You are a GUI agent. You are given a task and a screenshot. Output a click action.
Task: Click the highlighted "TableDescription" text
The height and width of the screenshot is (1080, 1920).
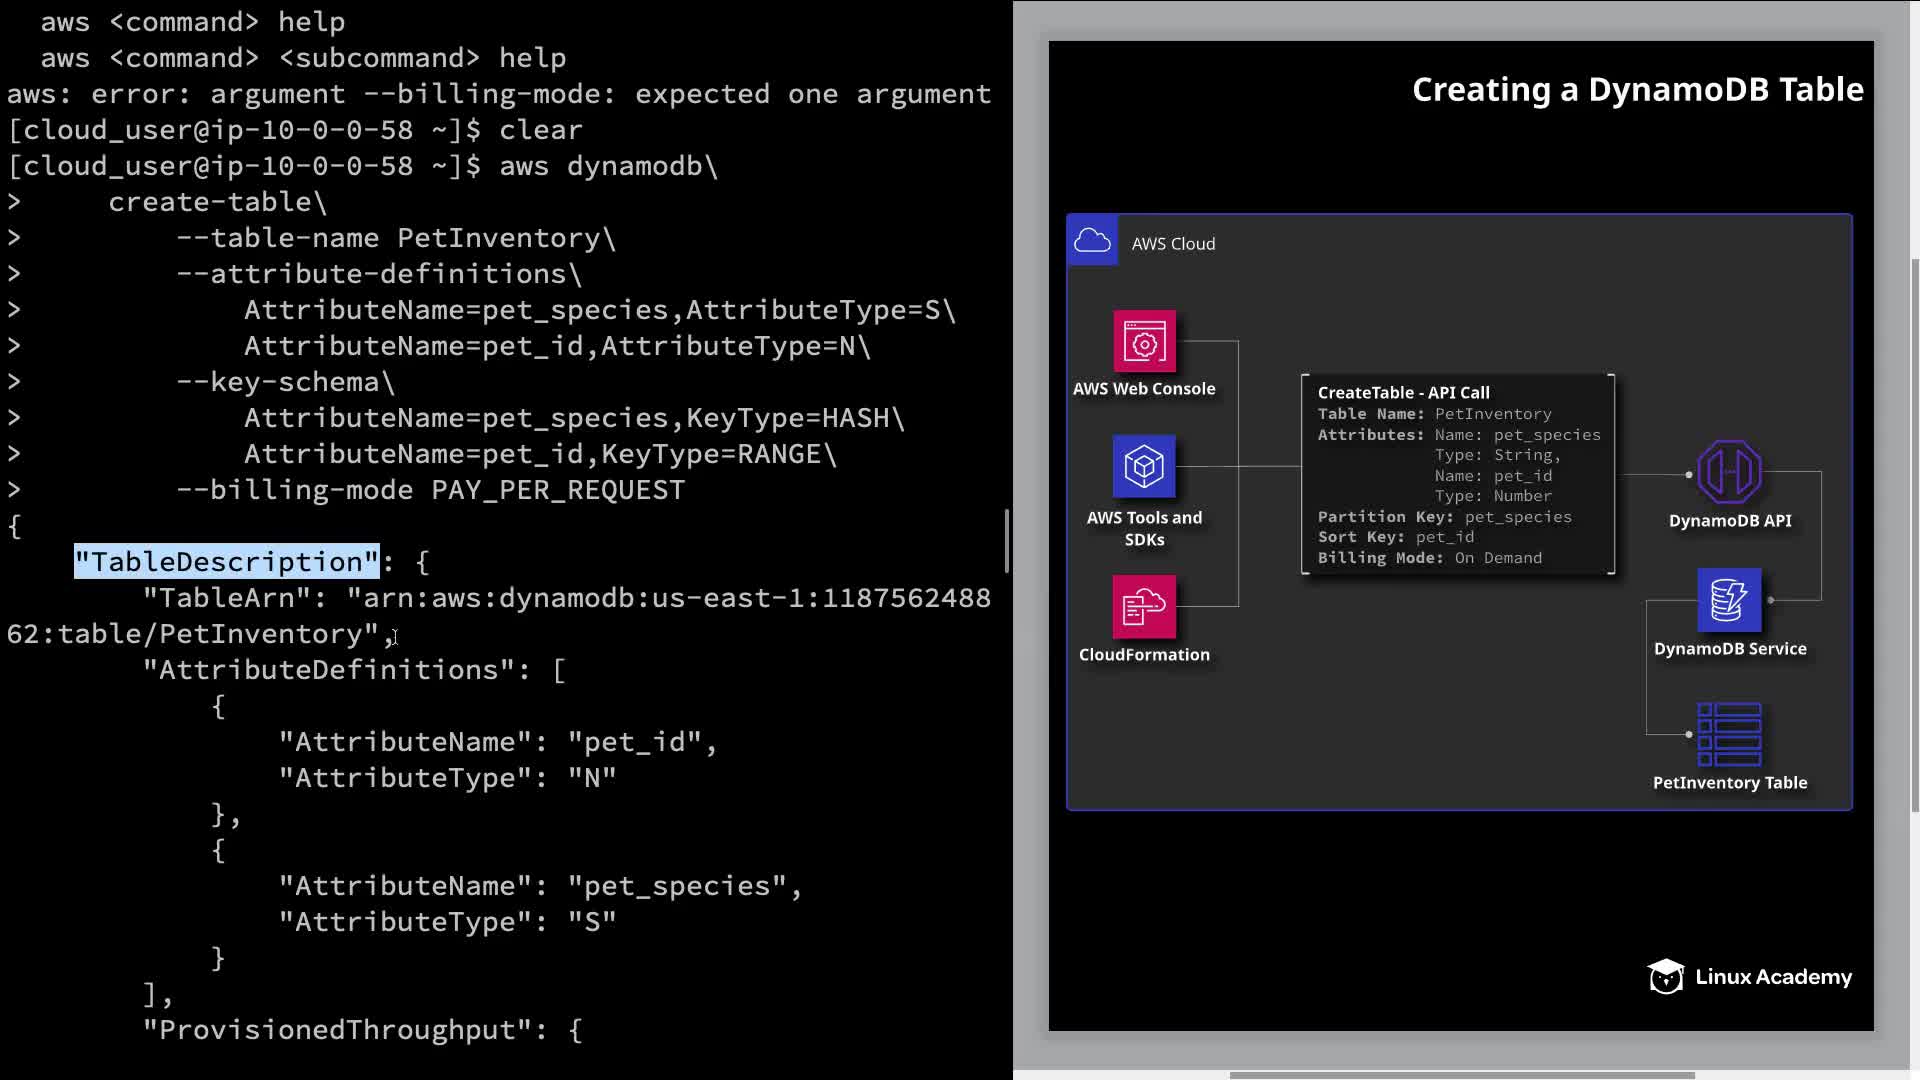click(x=227, y=562)
